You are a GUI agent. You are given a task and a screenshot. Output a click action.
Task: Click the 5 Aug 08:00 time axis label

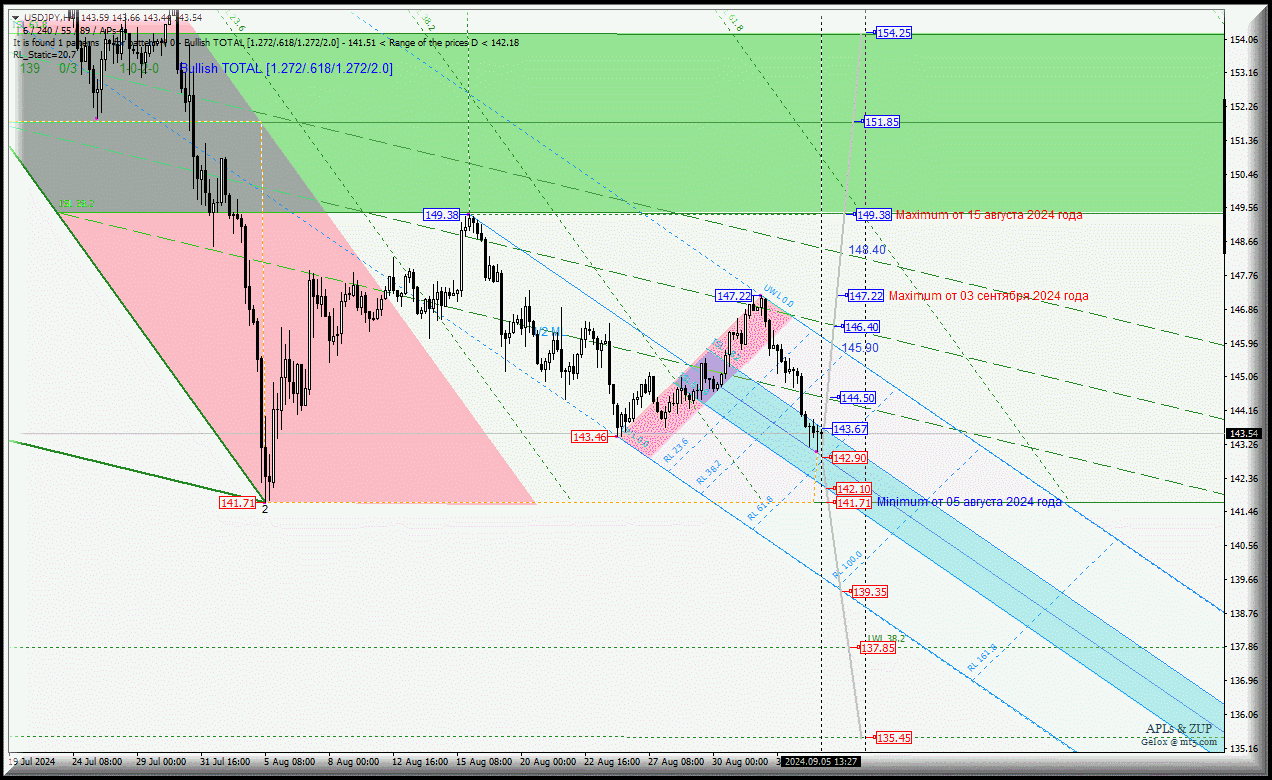[289, 762]
